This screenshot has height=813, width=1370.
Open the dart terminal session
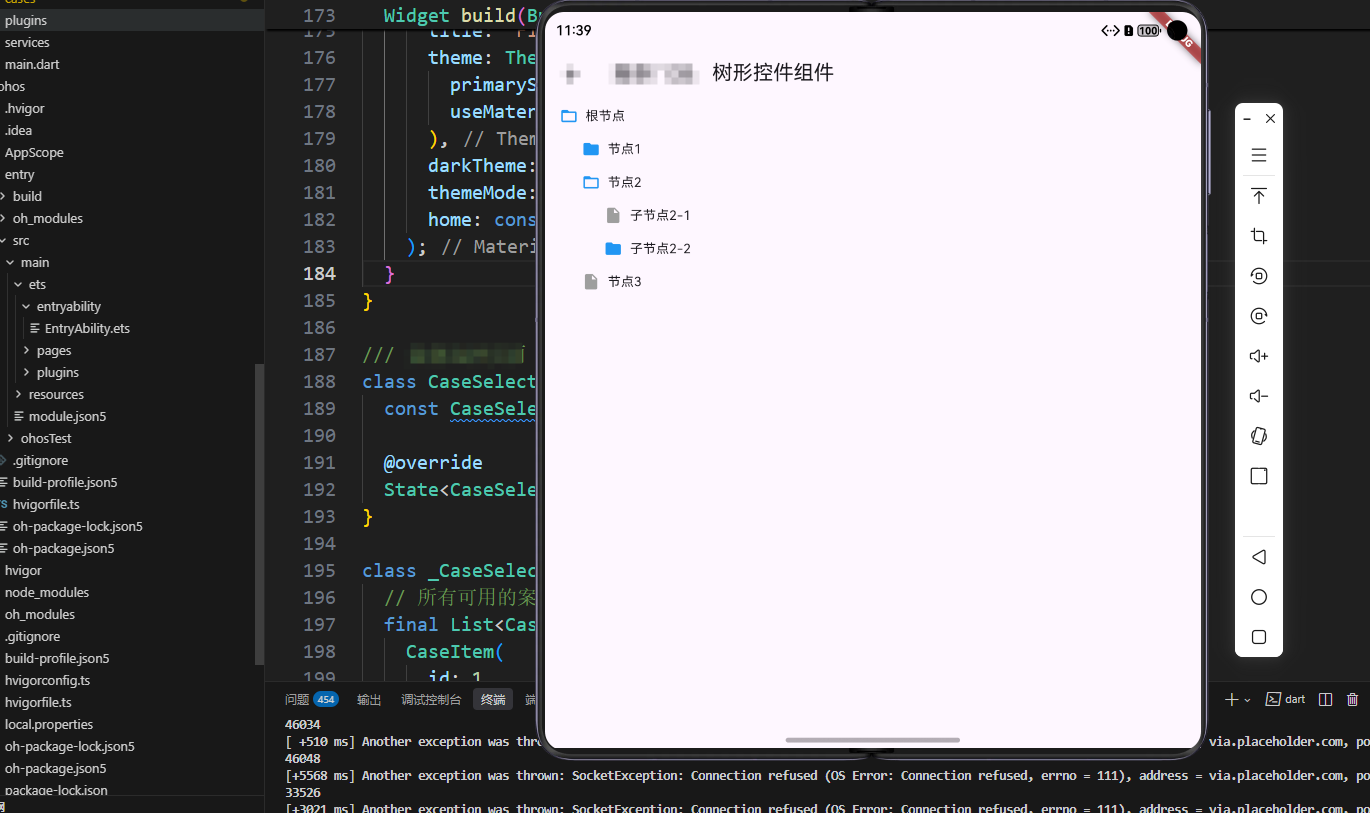click(1285, 698)
